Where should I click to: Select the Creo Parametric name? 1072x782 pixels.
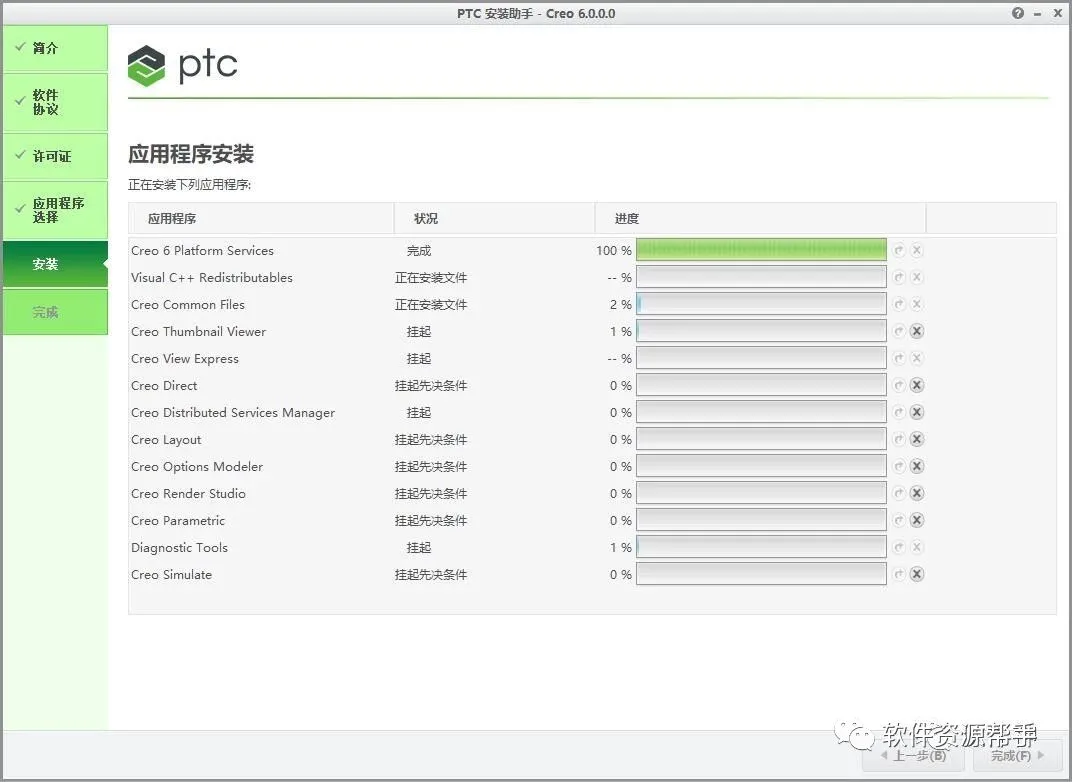click(178, 521)
